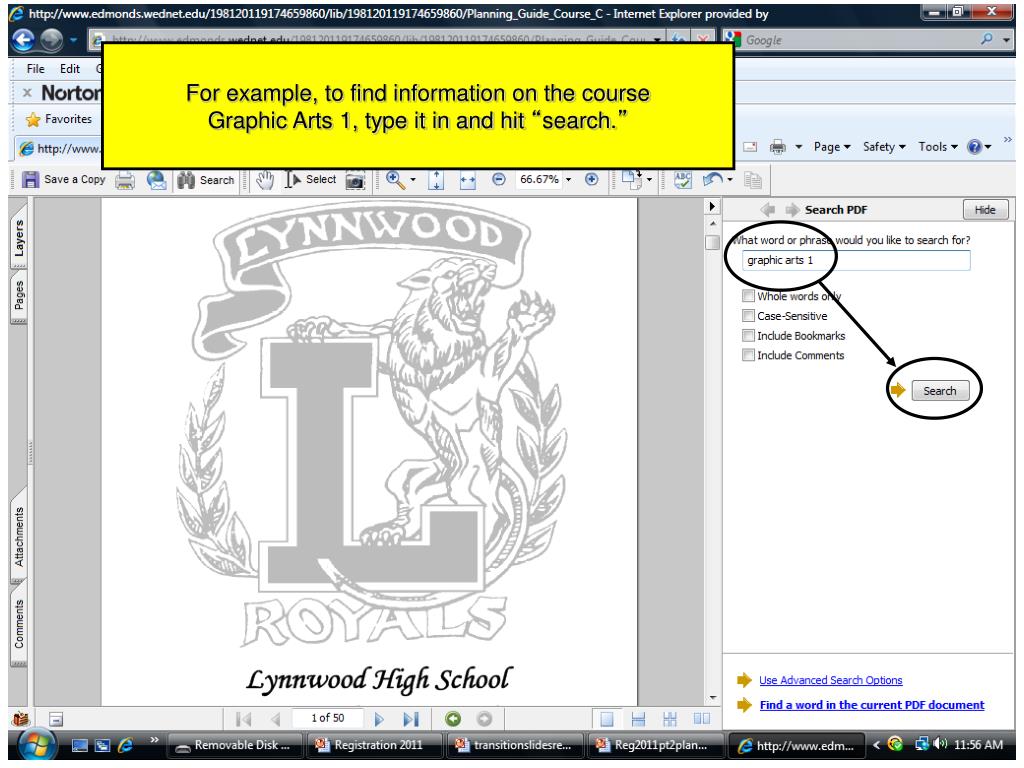Select the Snapshot camera tool

(x=355, y=181)
